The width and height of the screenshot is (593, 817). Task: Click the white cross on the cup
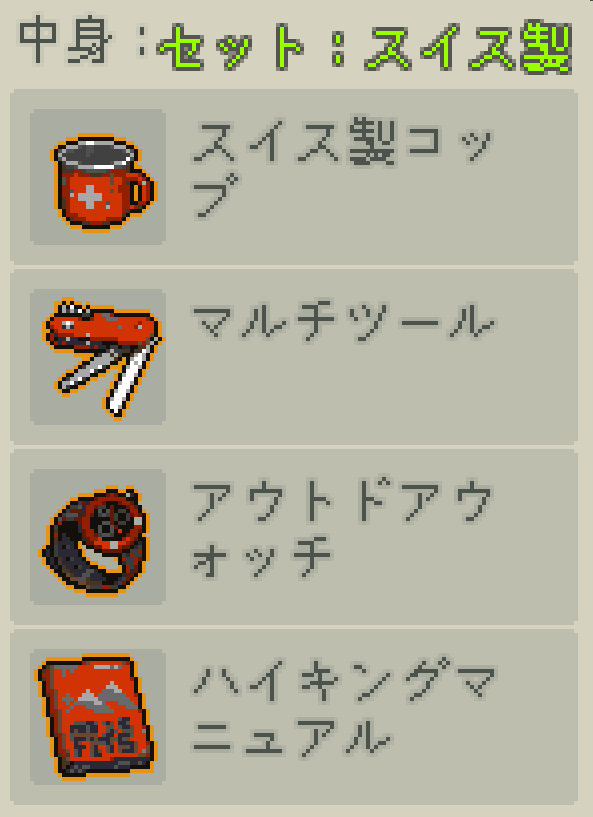pyautogui.click(x=89, y=197)
